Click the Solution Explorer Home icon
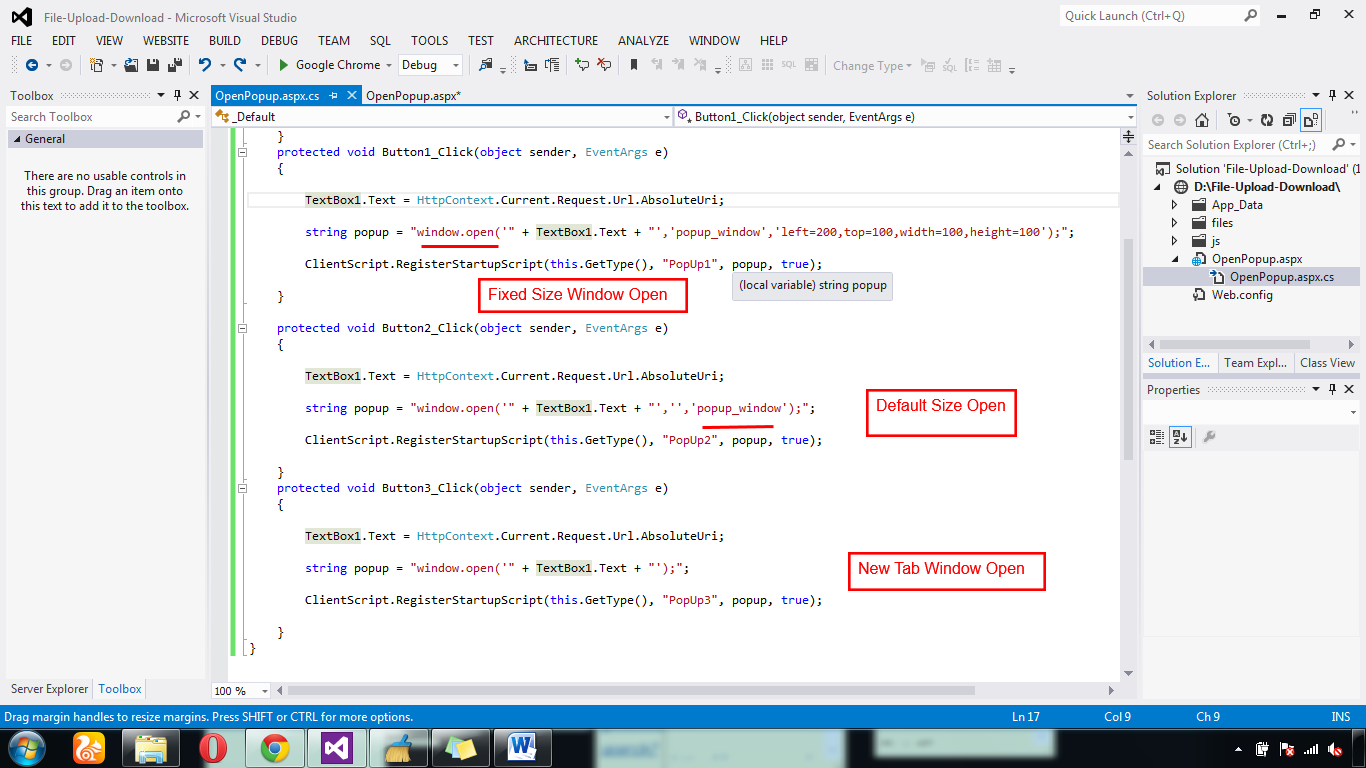1366x768 pixels. 1202,120
